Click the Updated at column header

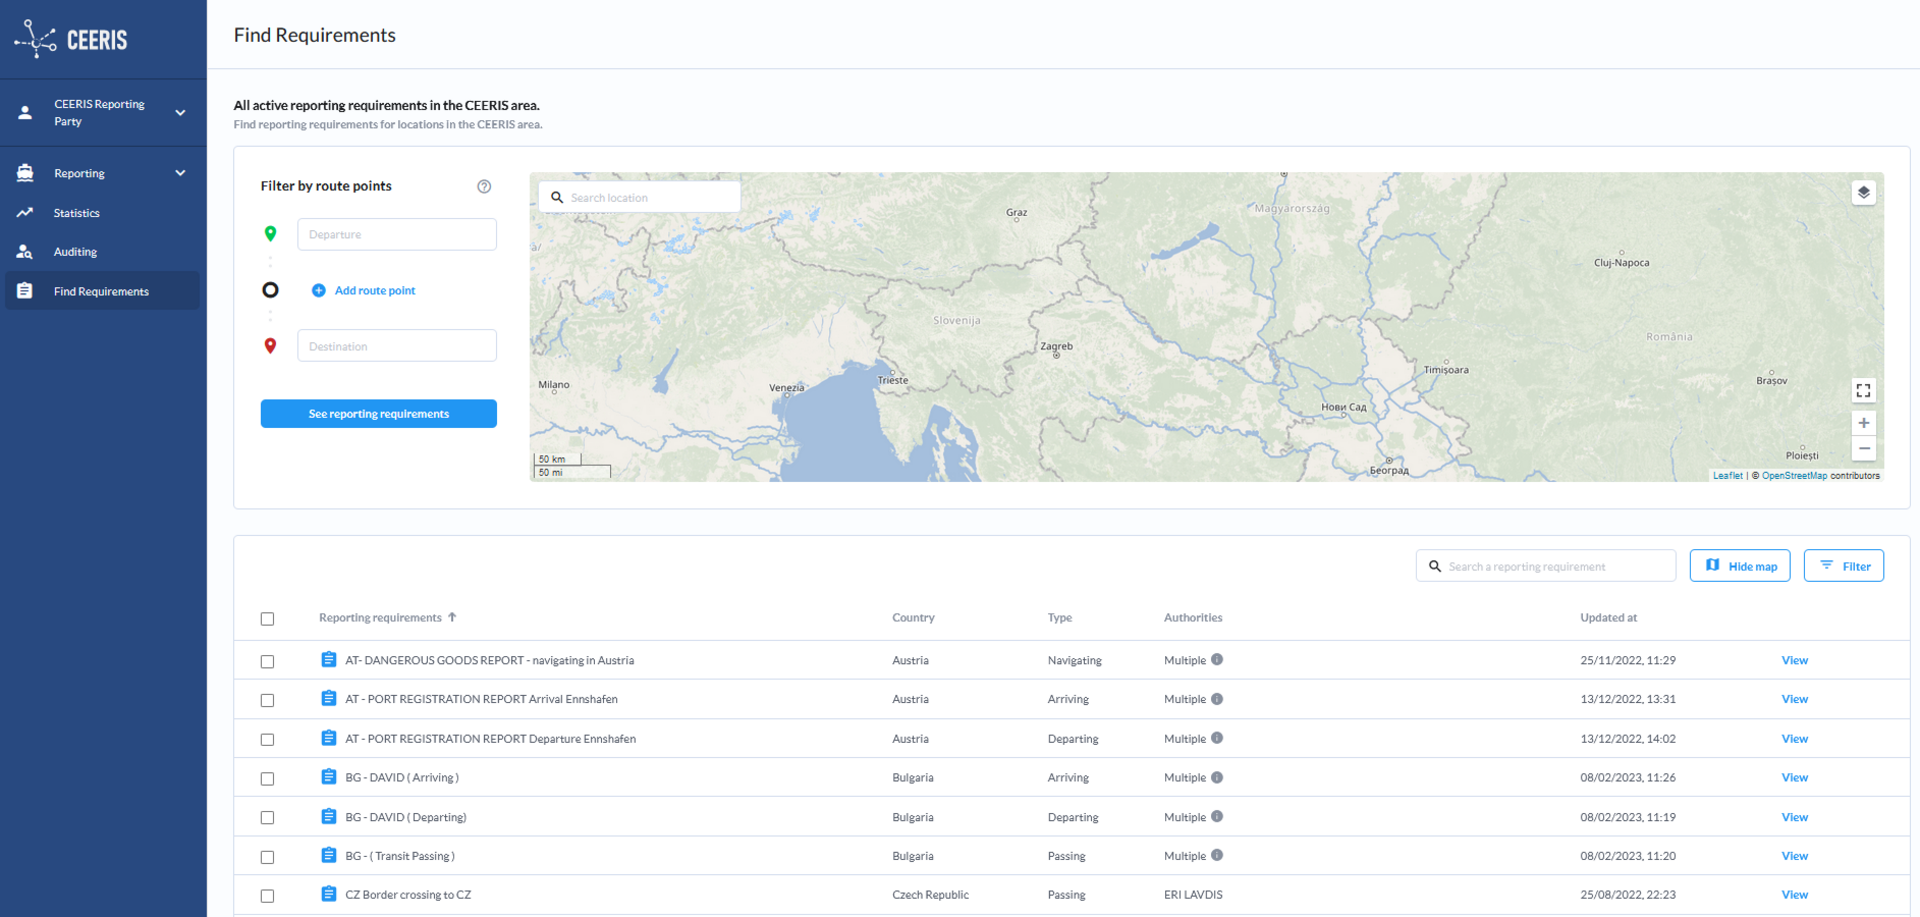[1608, 618]
